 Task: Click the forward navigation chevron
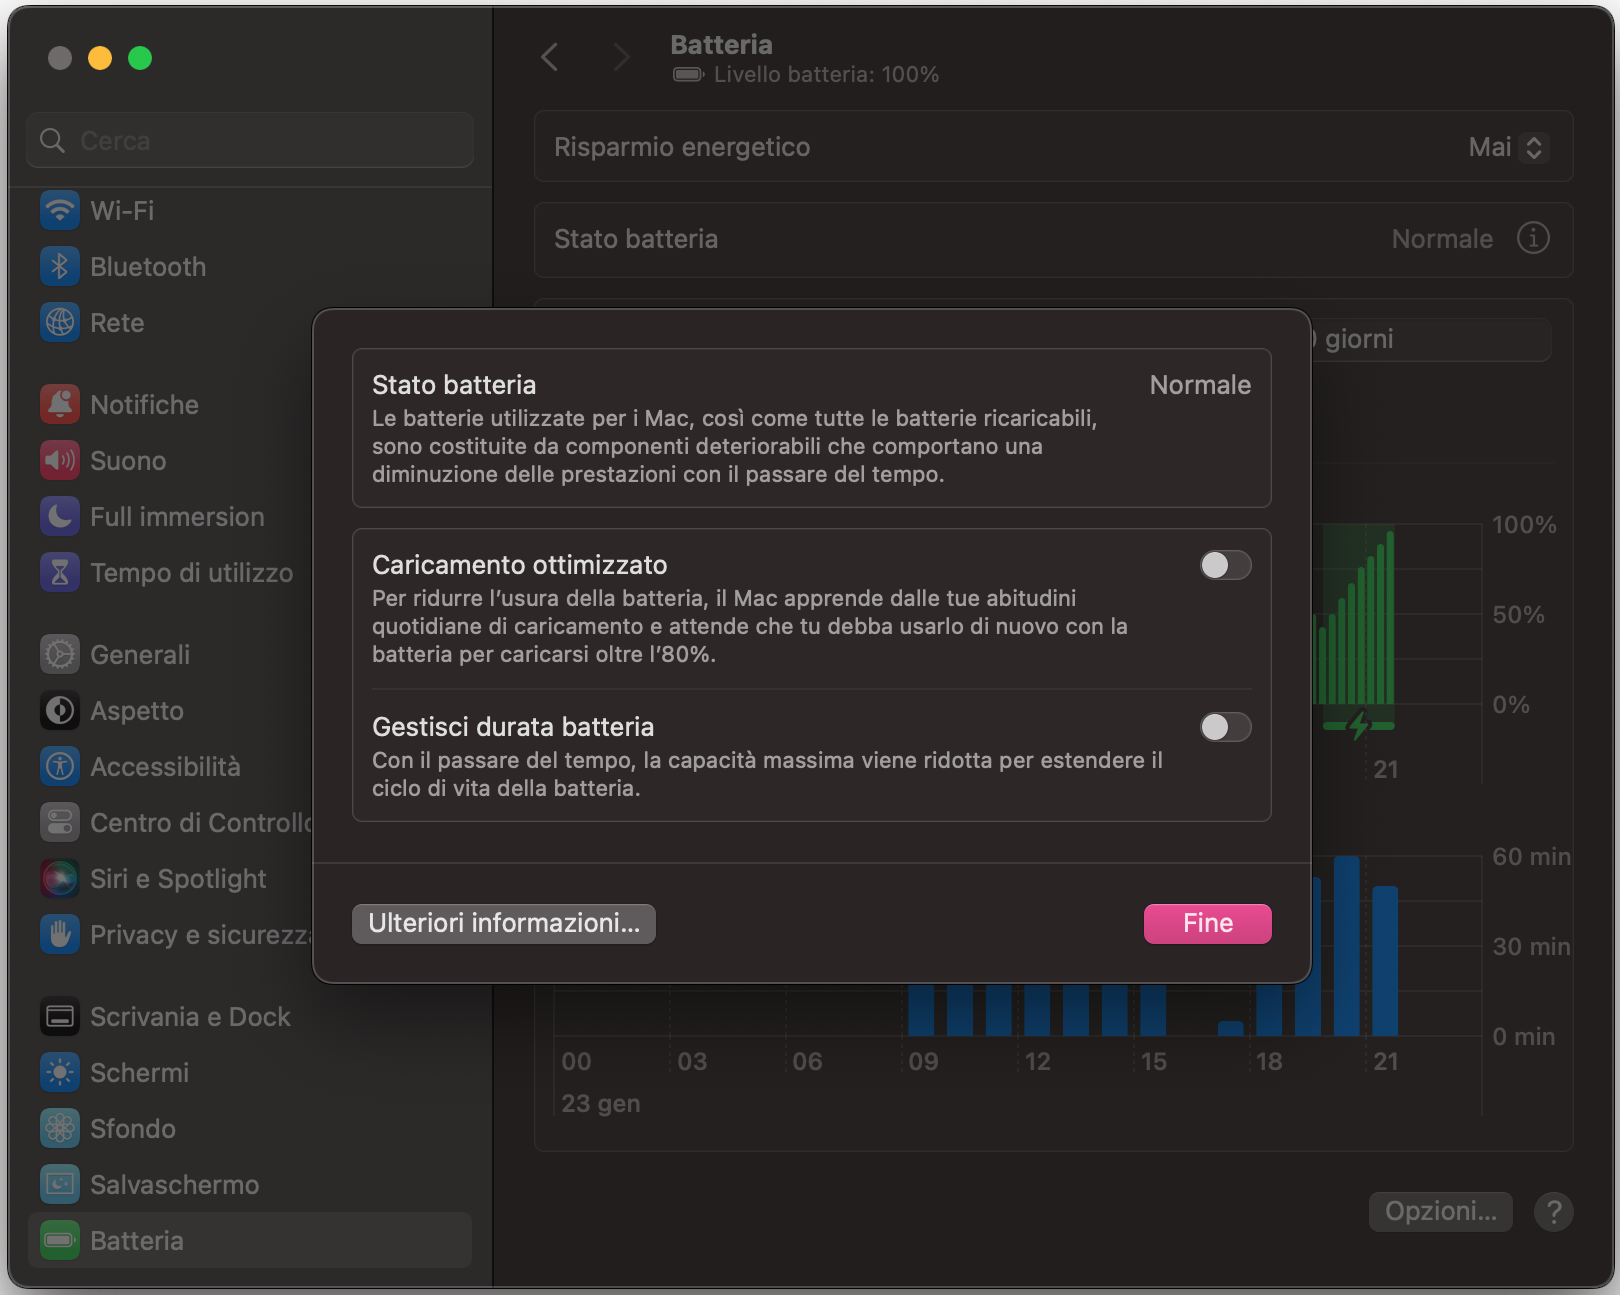point(621,57)
